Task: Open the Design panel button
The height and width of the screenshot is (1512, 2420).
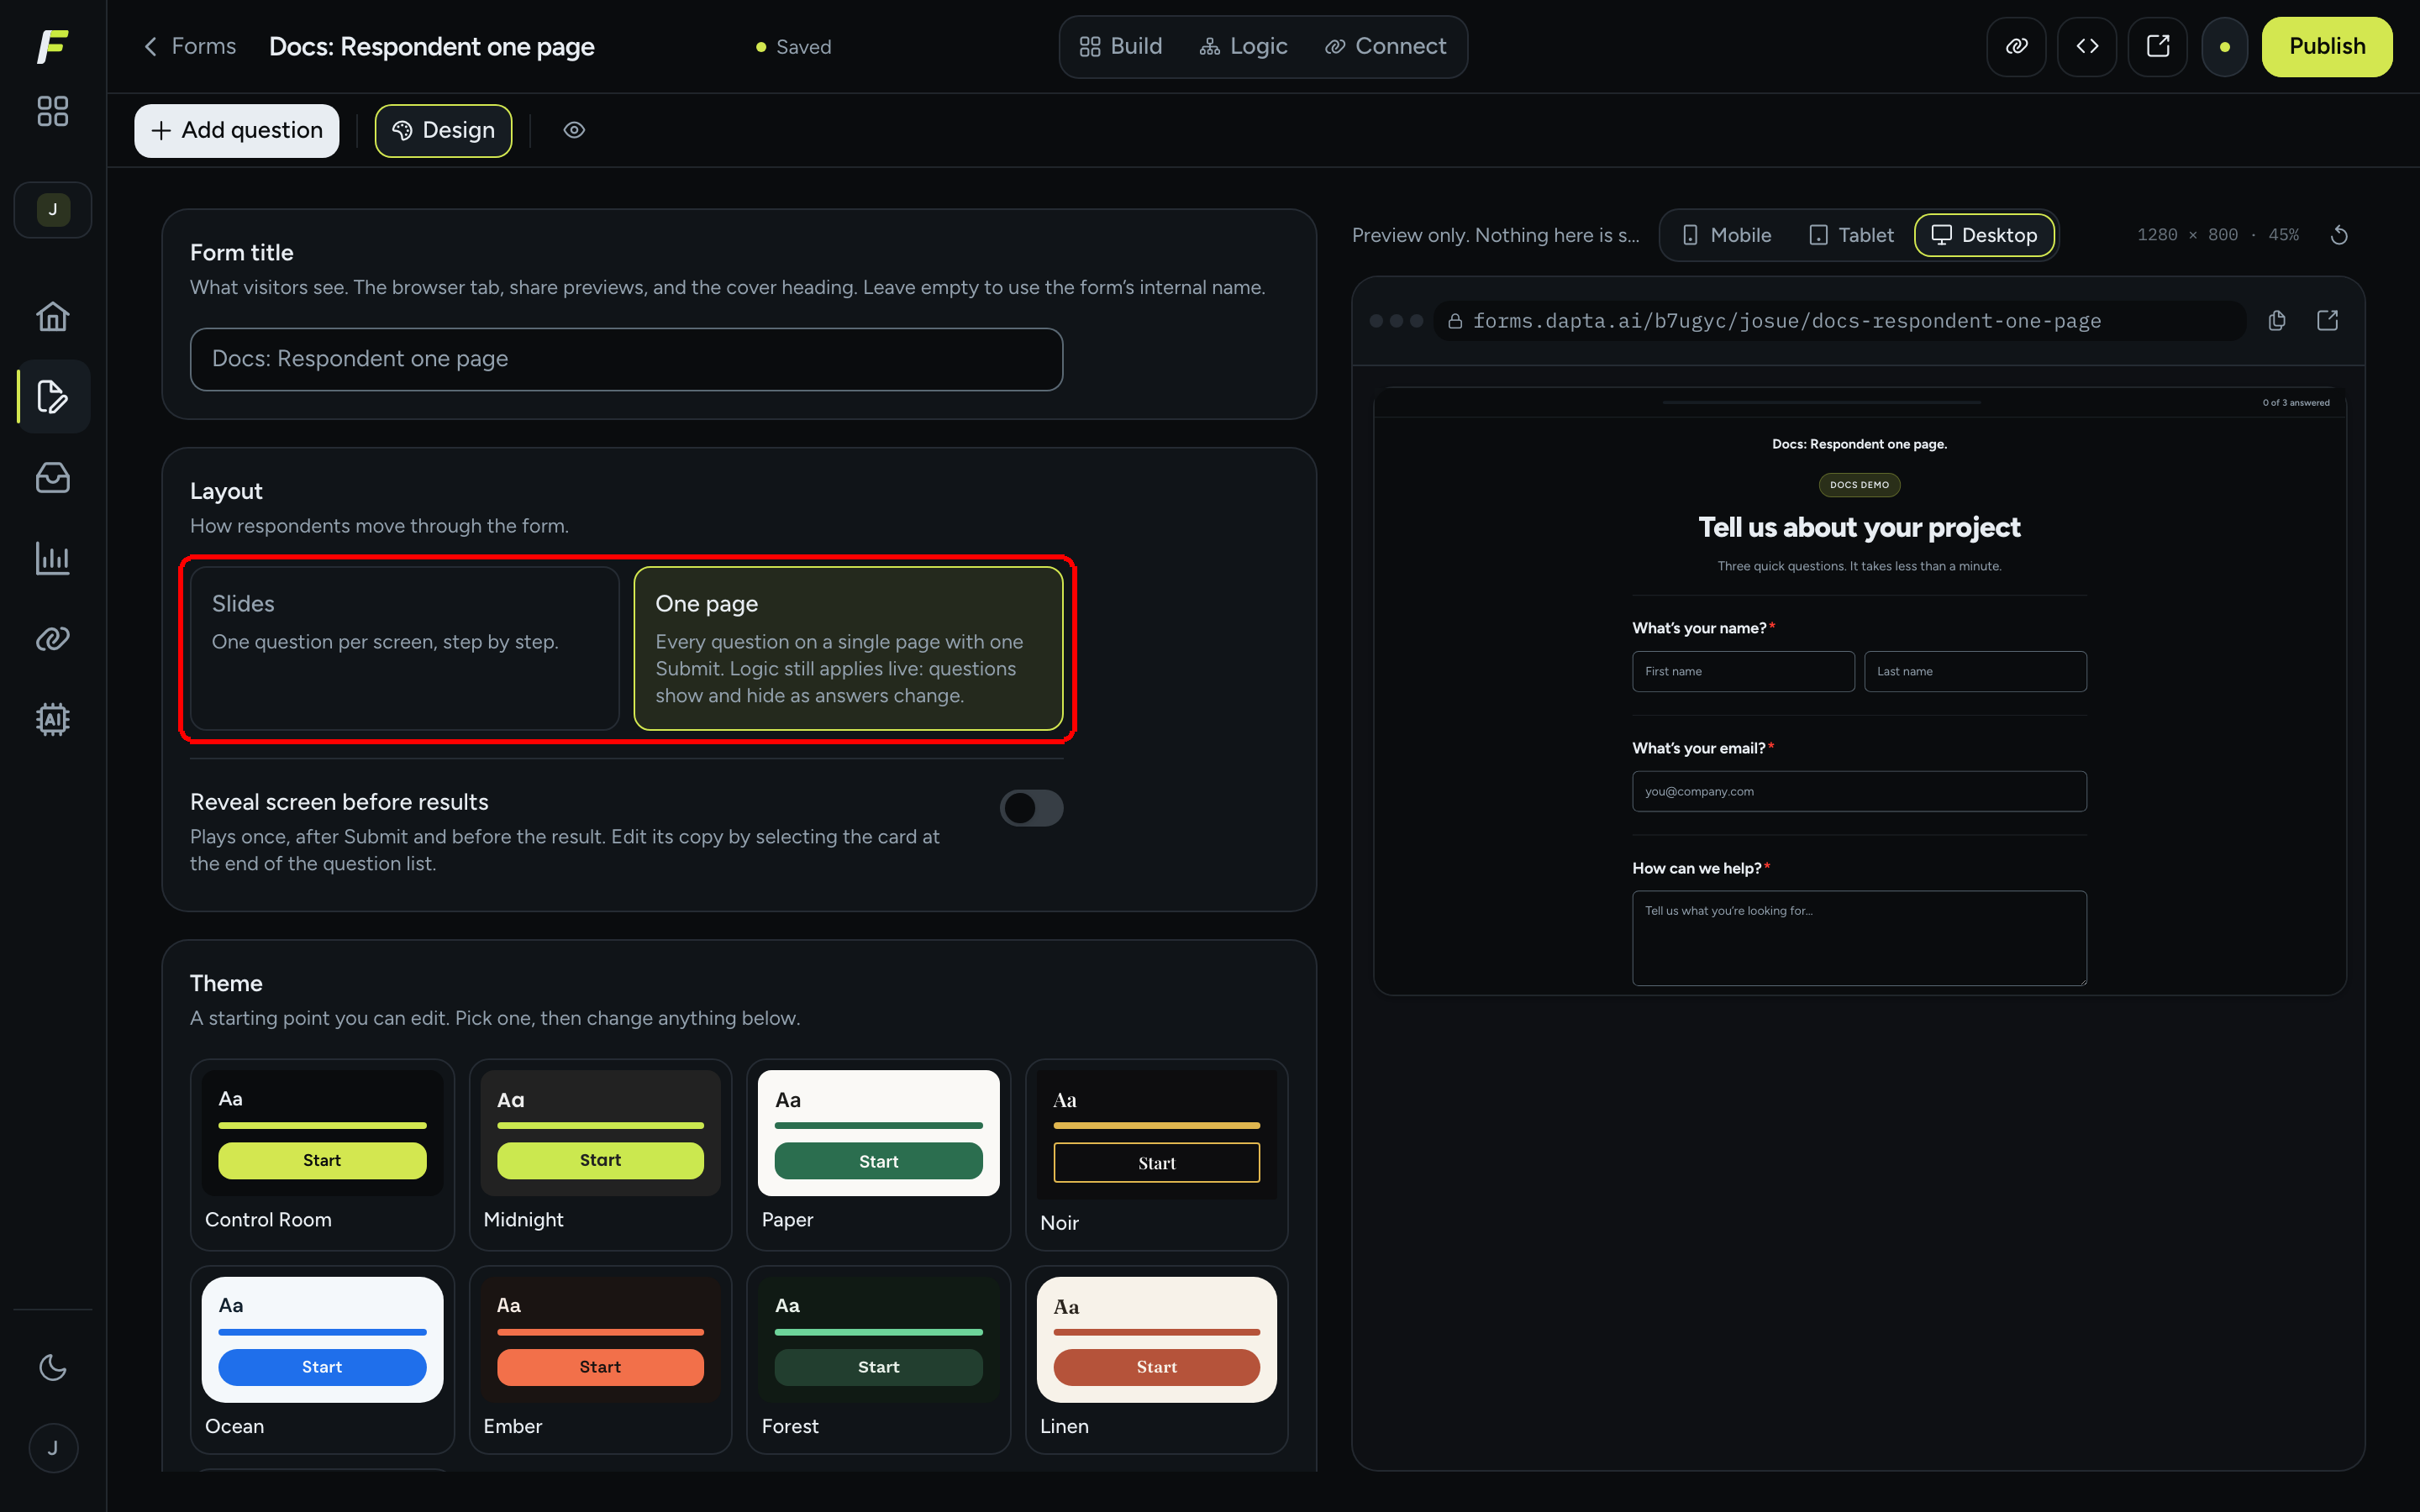Action: pos(443,130)
